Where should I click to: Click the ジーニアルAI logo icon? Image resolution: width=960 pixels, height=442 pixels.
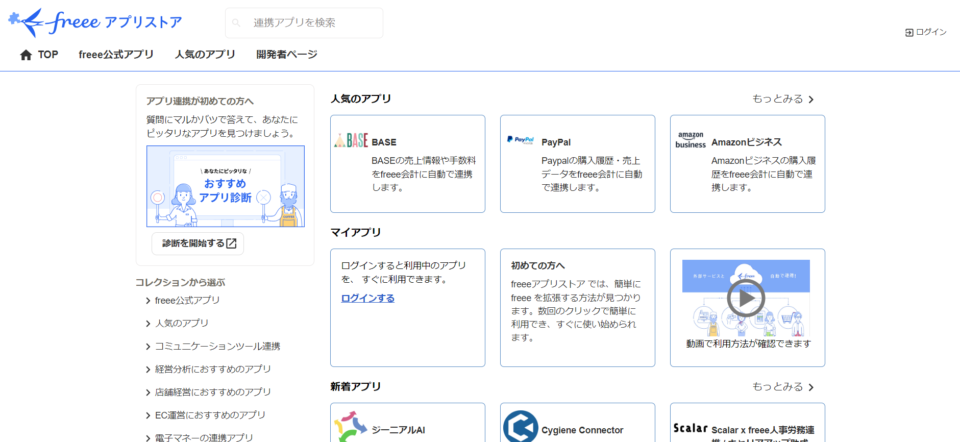coord(351,427)
